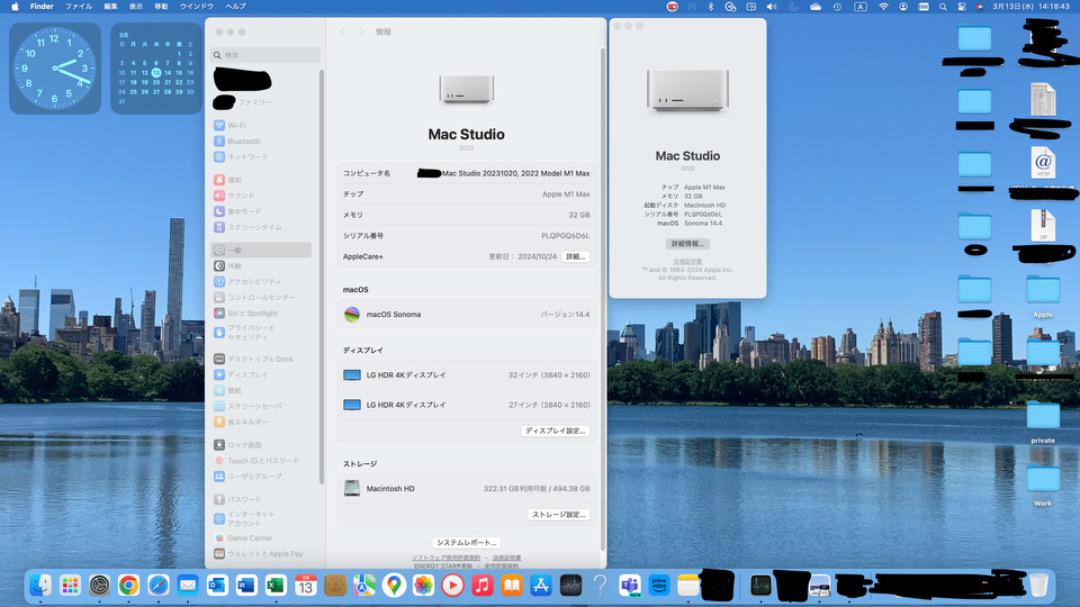Open ストレージ設定 button
Image resolution: width=1080 pixels, height=607 pixels.
(559, 515)
